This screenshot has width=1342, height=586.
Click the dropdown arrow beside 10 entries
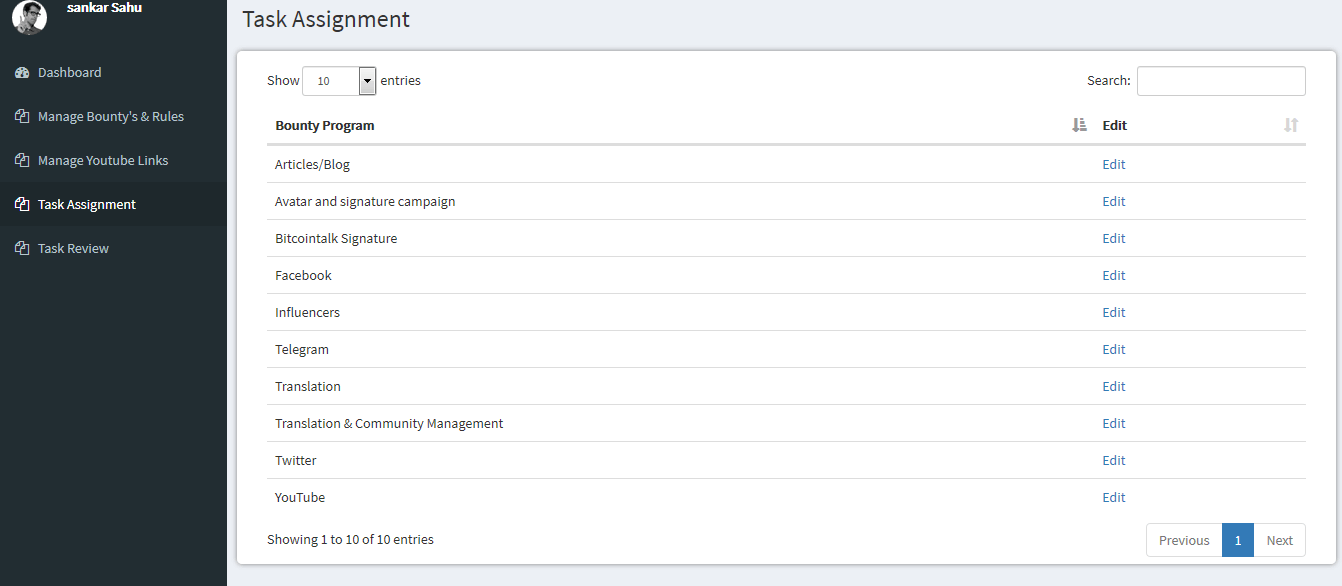tap(367, 81)
